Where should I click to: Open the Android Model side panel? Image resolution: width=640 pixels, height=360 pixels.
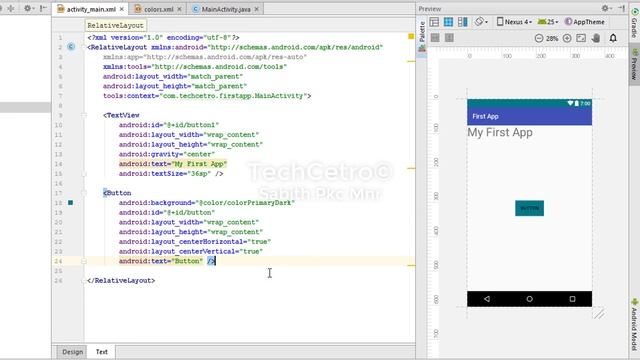click(634, 324)
